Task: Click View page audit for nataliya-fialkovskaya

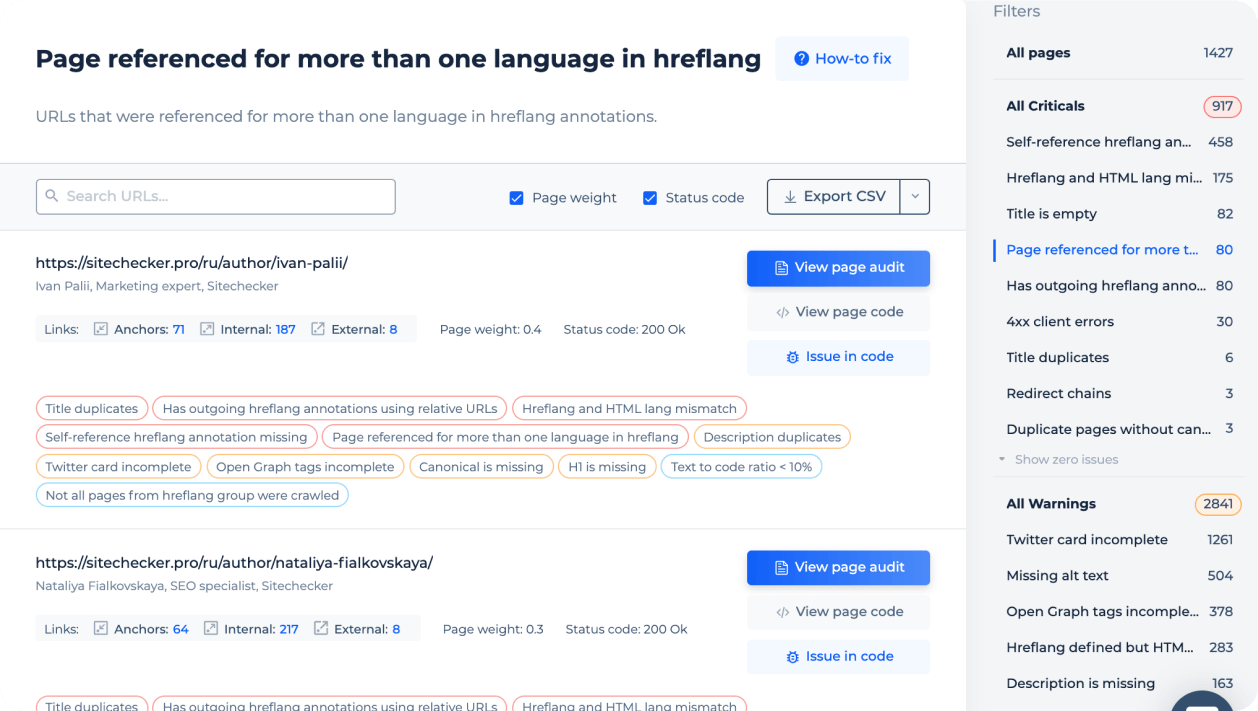Action: (838, 568)
